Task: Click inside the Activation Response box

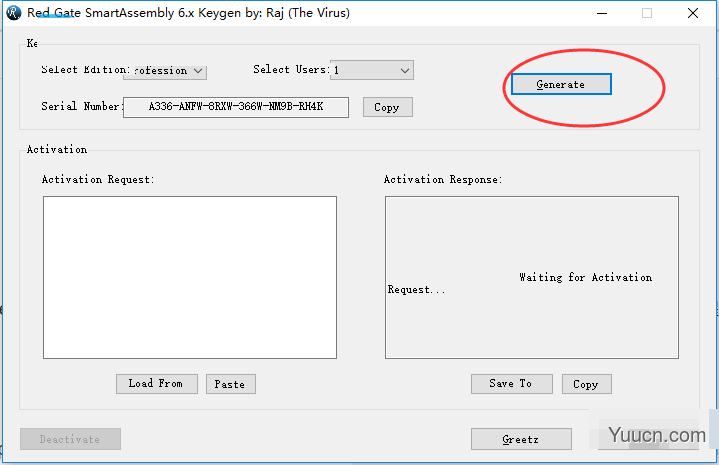Action: 531,277
